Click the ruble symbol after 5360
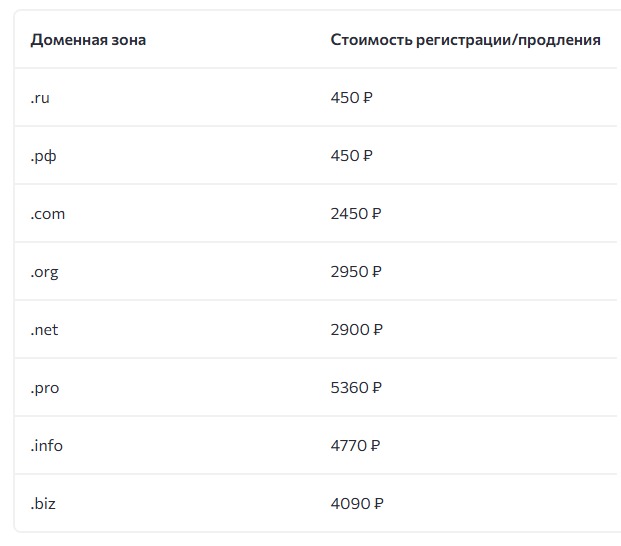 (x=377, y=388)
